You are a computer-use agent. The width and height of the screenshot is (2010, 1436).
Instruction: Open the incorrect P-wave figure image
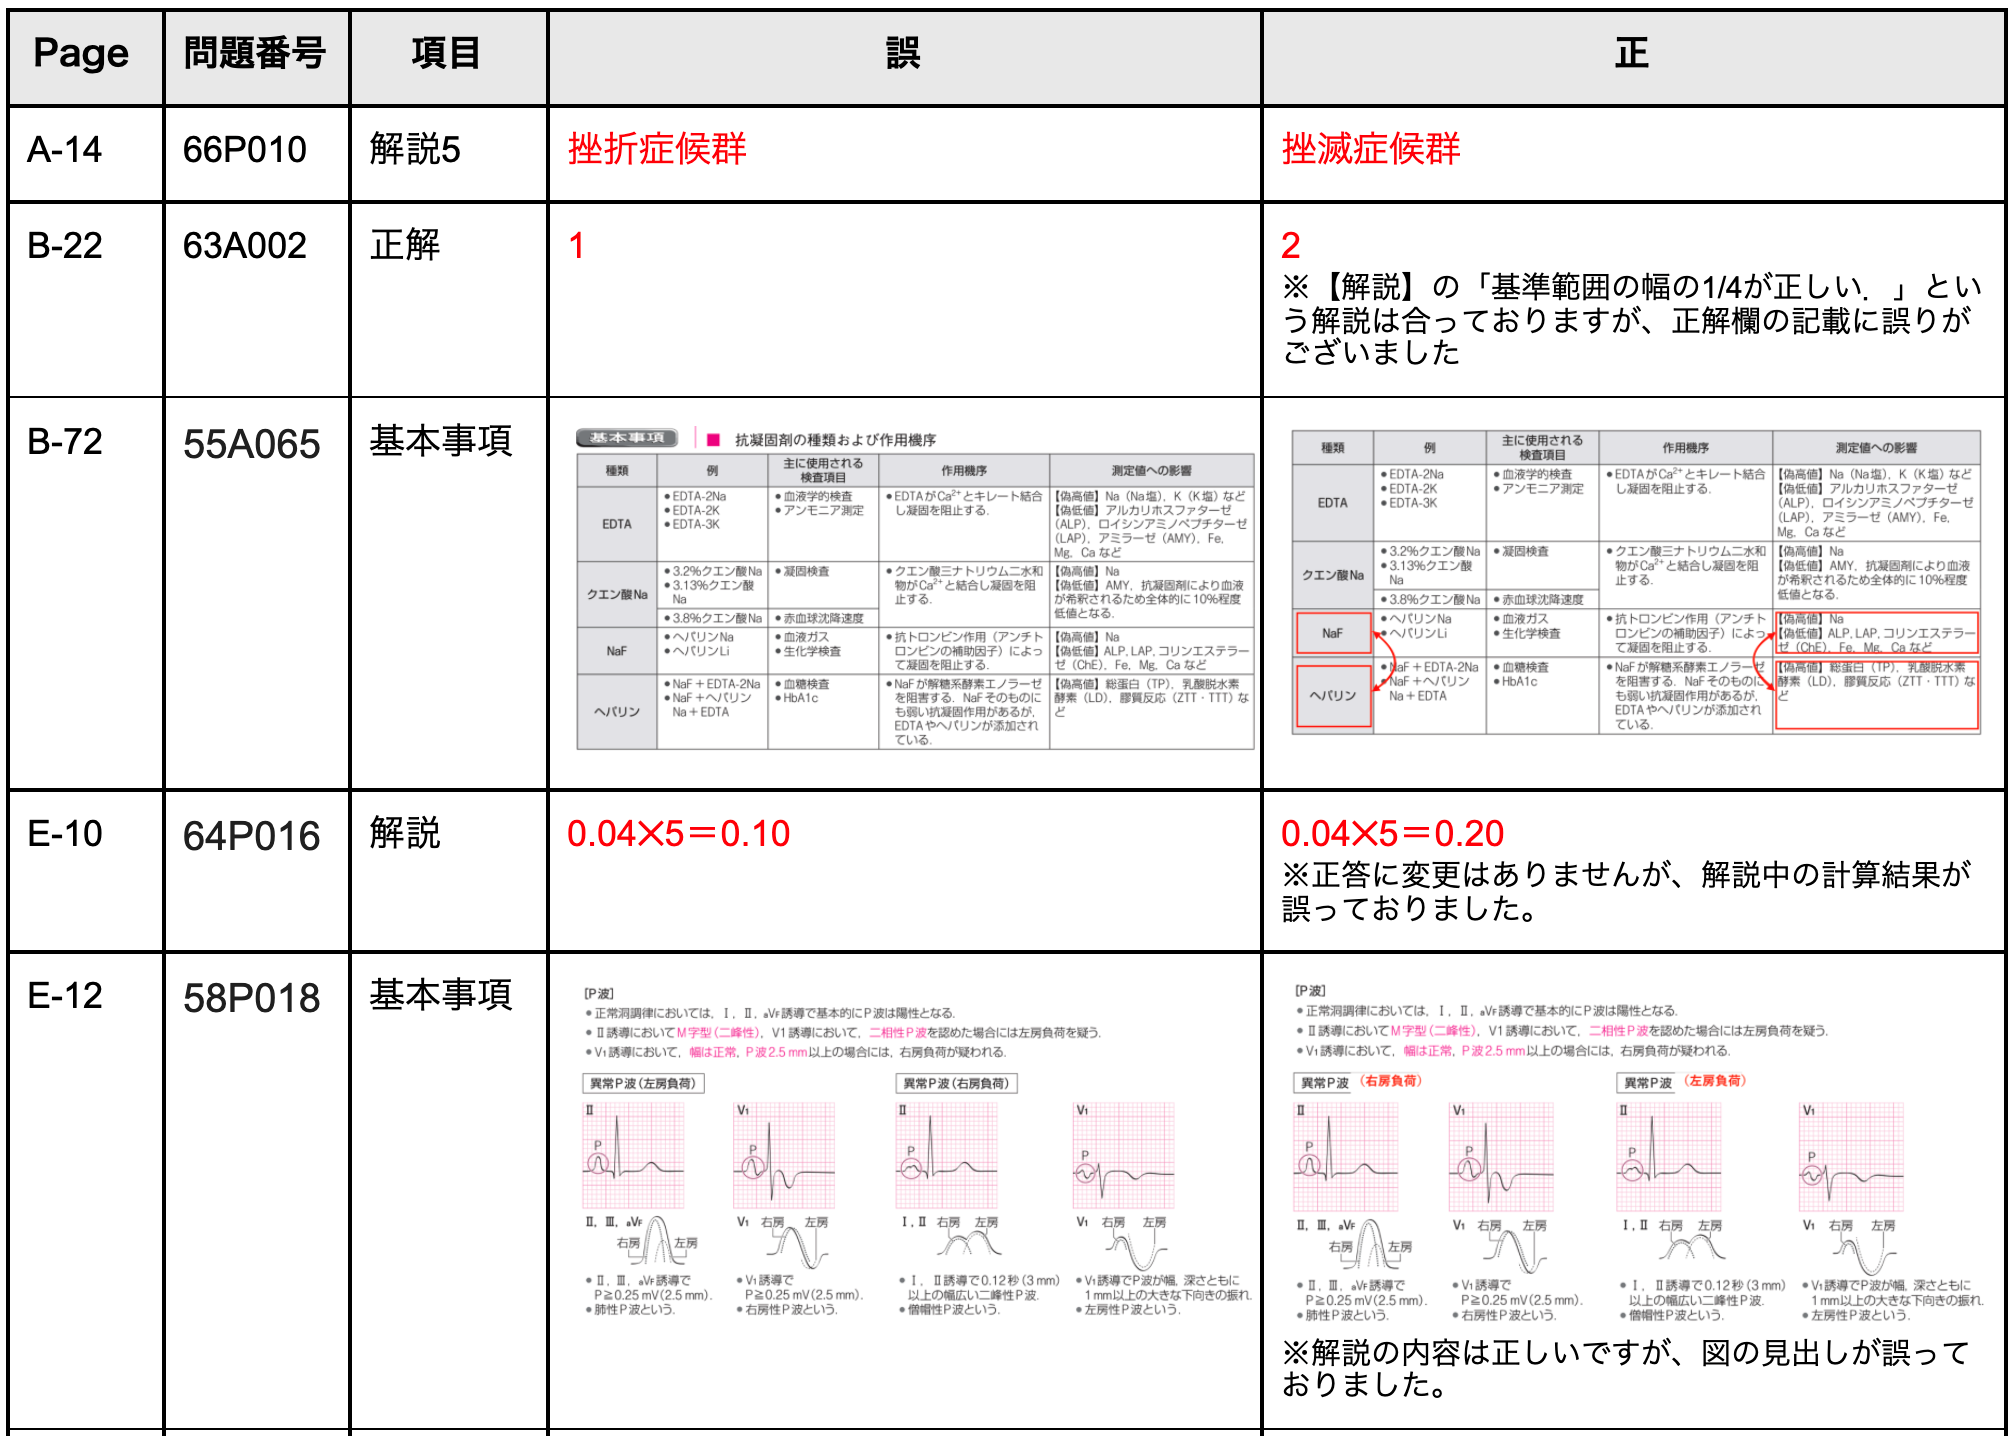(915, 1150)
